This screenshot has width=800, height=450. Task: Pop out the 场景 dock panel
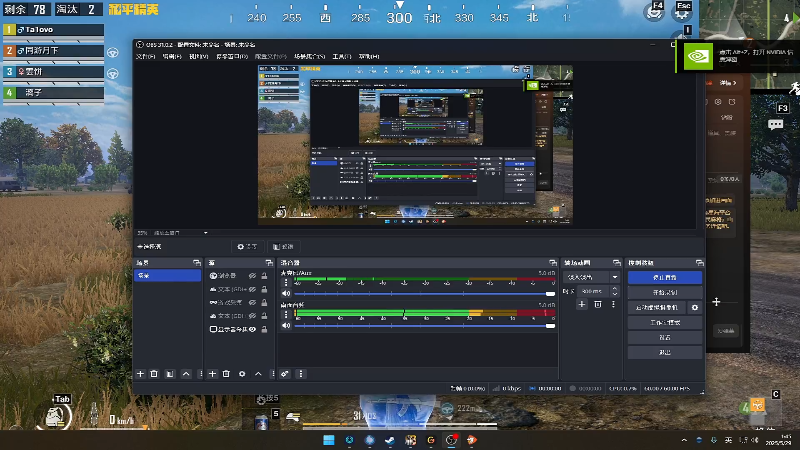point(197,263)
